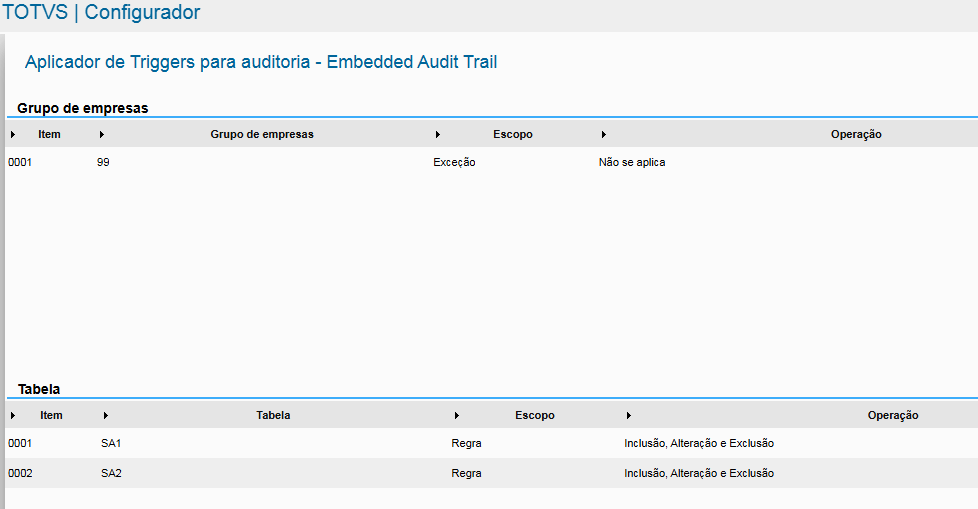Click item 0002 in Tabela grid
The width and height of the screenshot is (978, 509).
click(20, 473)
